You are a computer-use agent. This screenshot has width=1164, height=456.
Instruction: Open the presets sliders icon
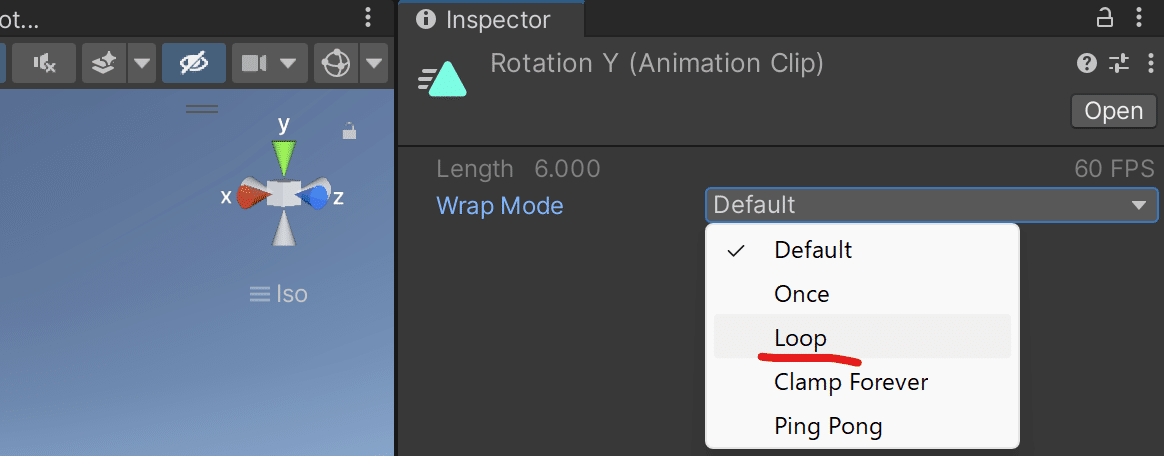click(1119, 64)
